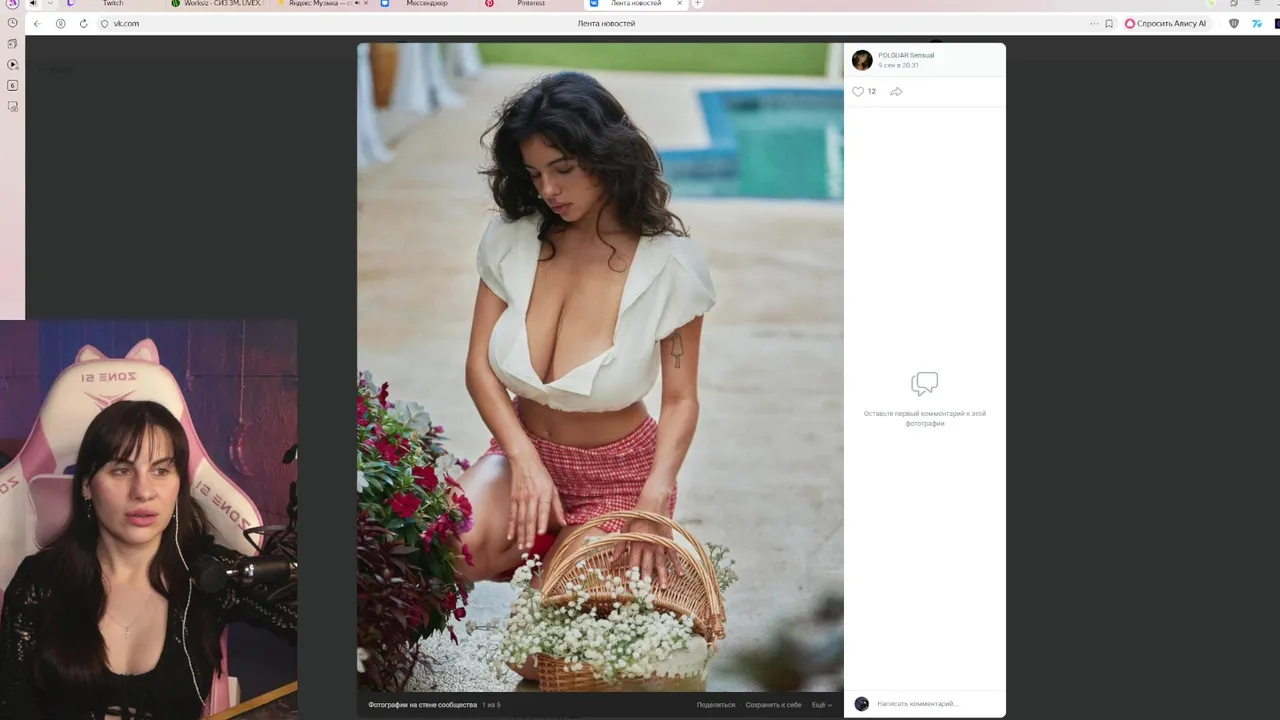Open the Yandex ID profile icon next to back arrow
Screen dimensions: 1280x720
pos(60,23)
